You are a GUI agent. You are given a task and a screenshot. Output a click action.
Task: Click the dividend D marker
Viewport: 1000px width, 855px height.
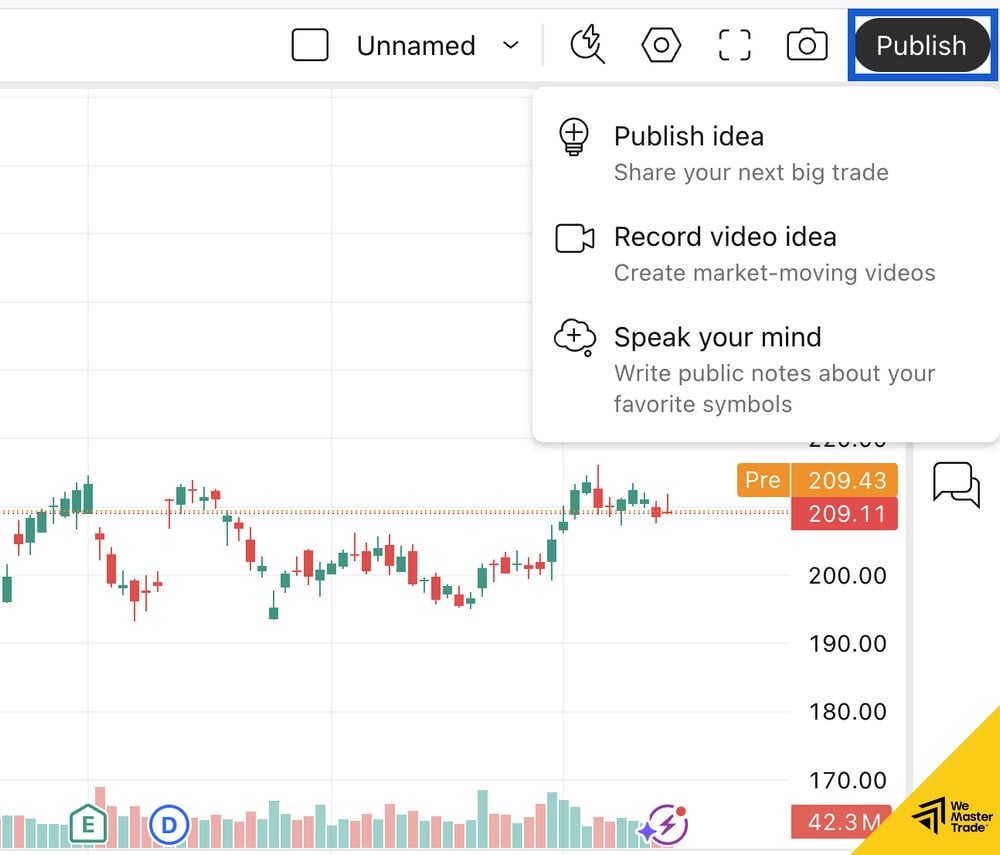[x=169, y=825]
